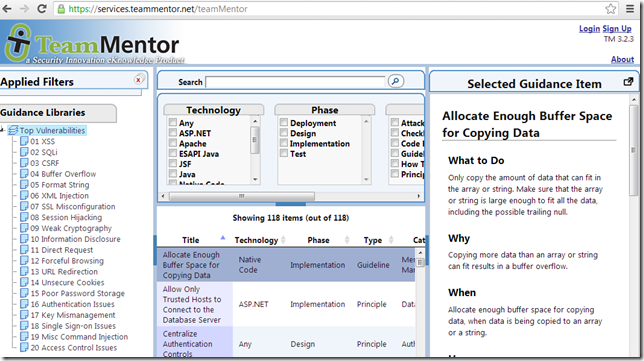
Task: Click the green padlock security icon
Action: 61,9
